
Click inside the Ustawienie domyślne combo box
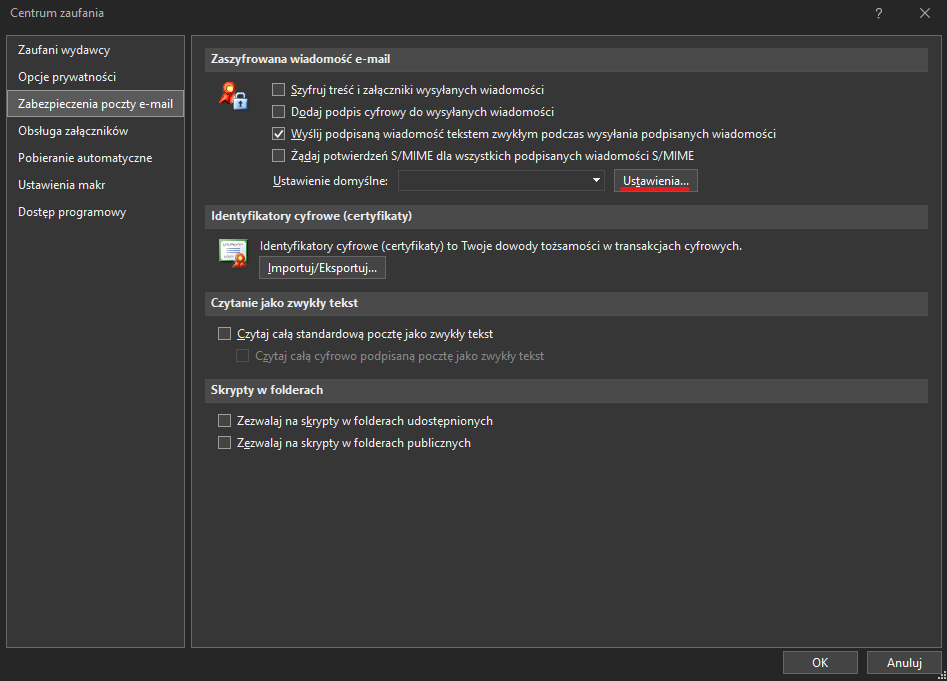(501, 181)
